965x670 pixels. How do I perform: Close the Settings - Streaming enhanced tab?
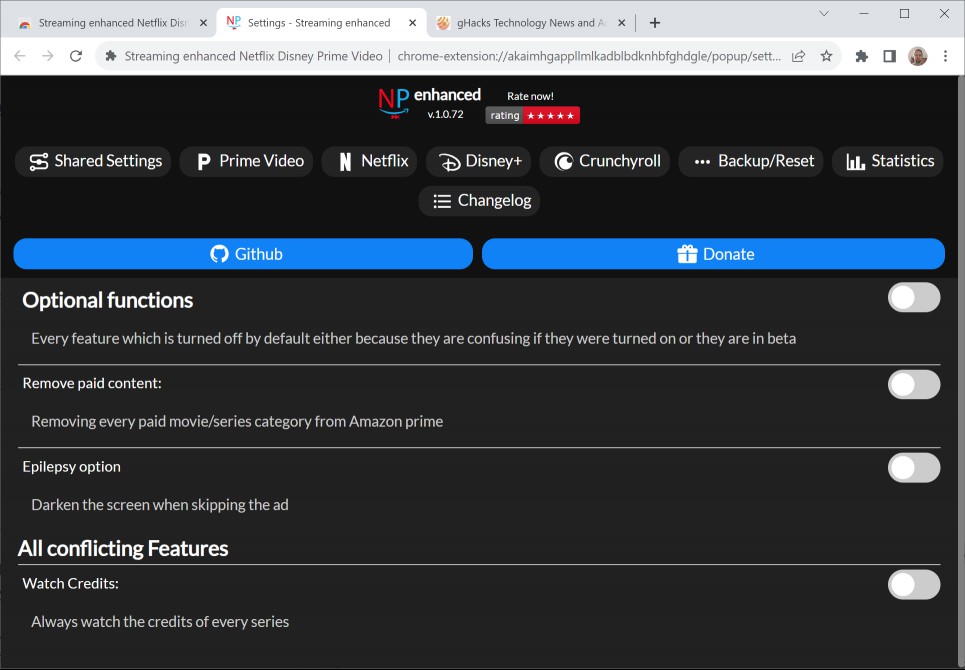(412, 23)
